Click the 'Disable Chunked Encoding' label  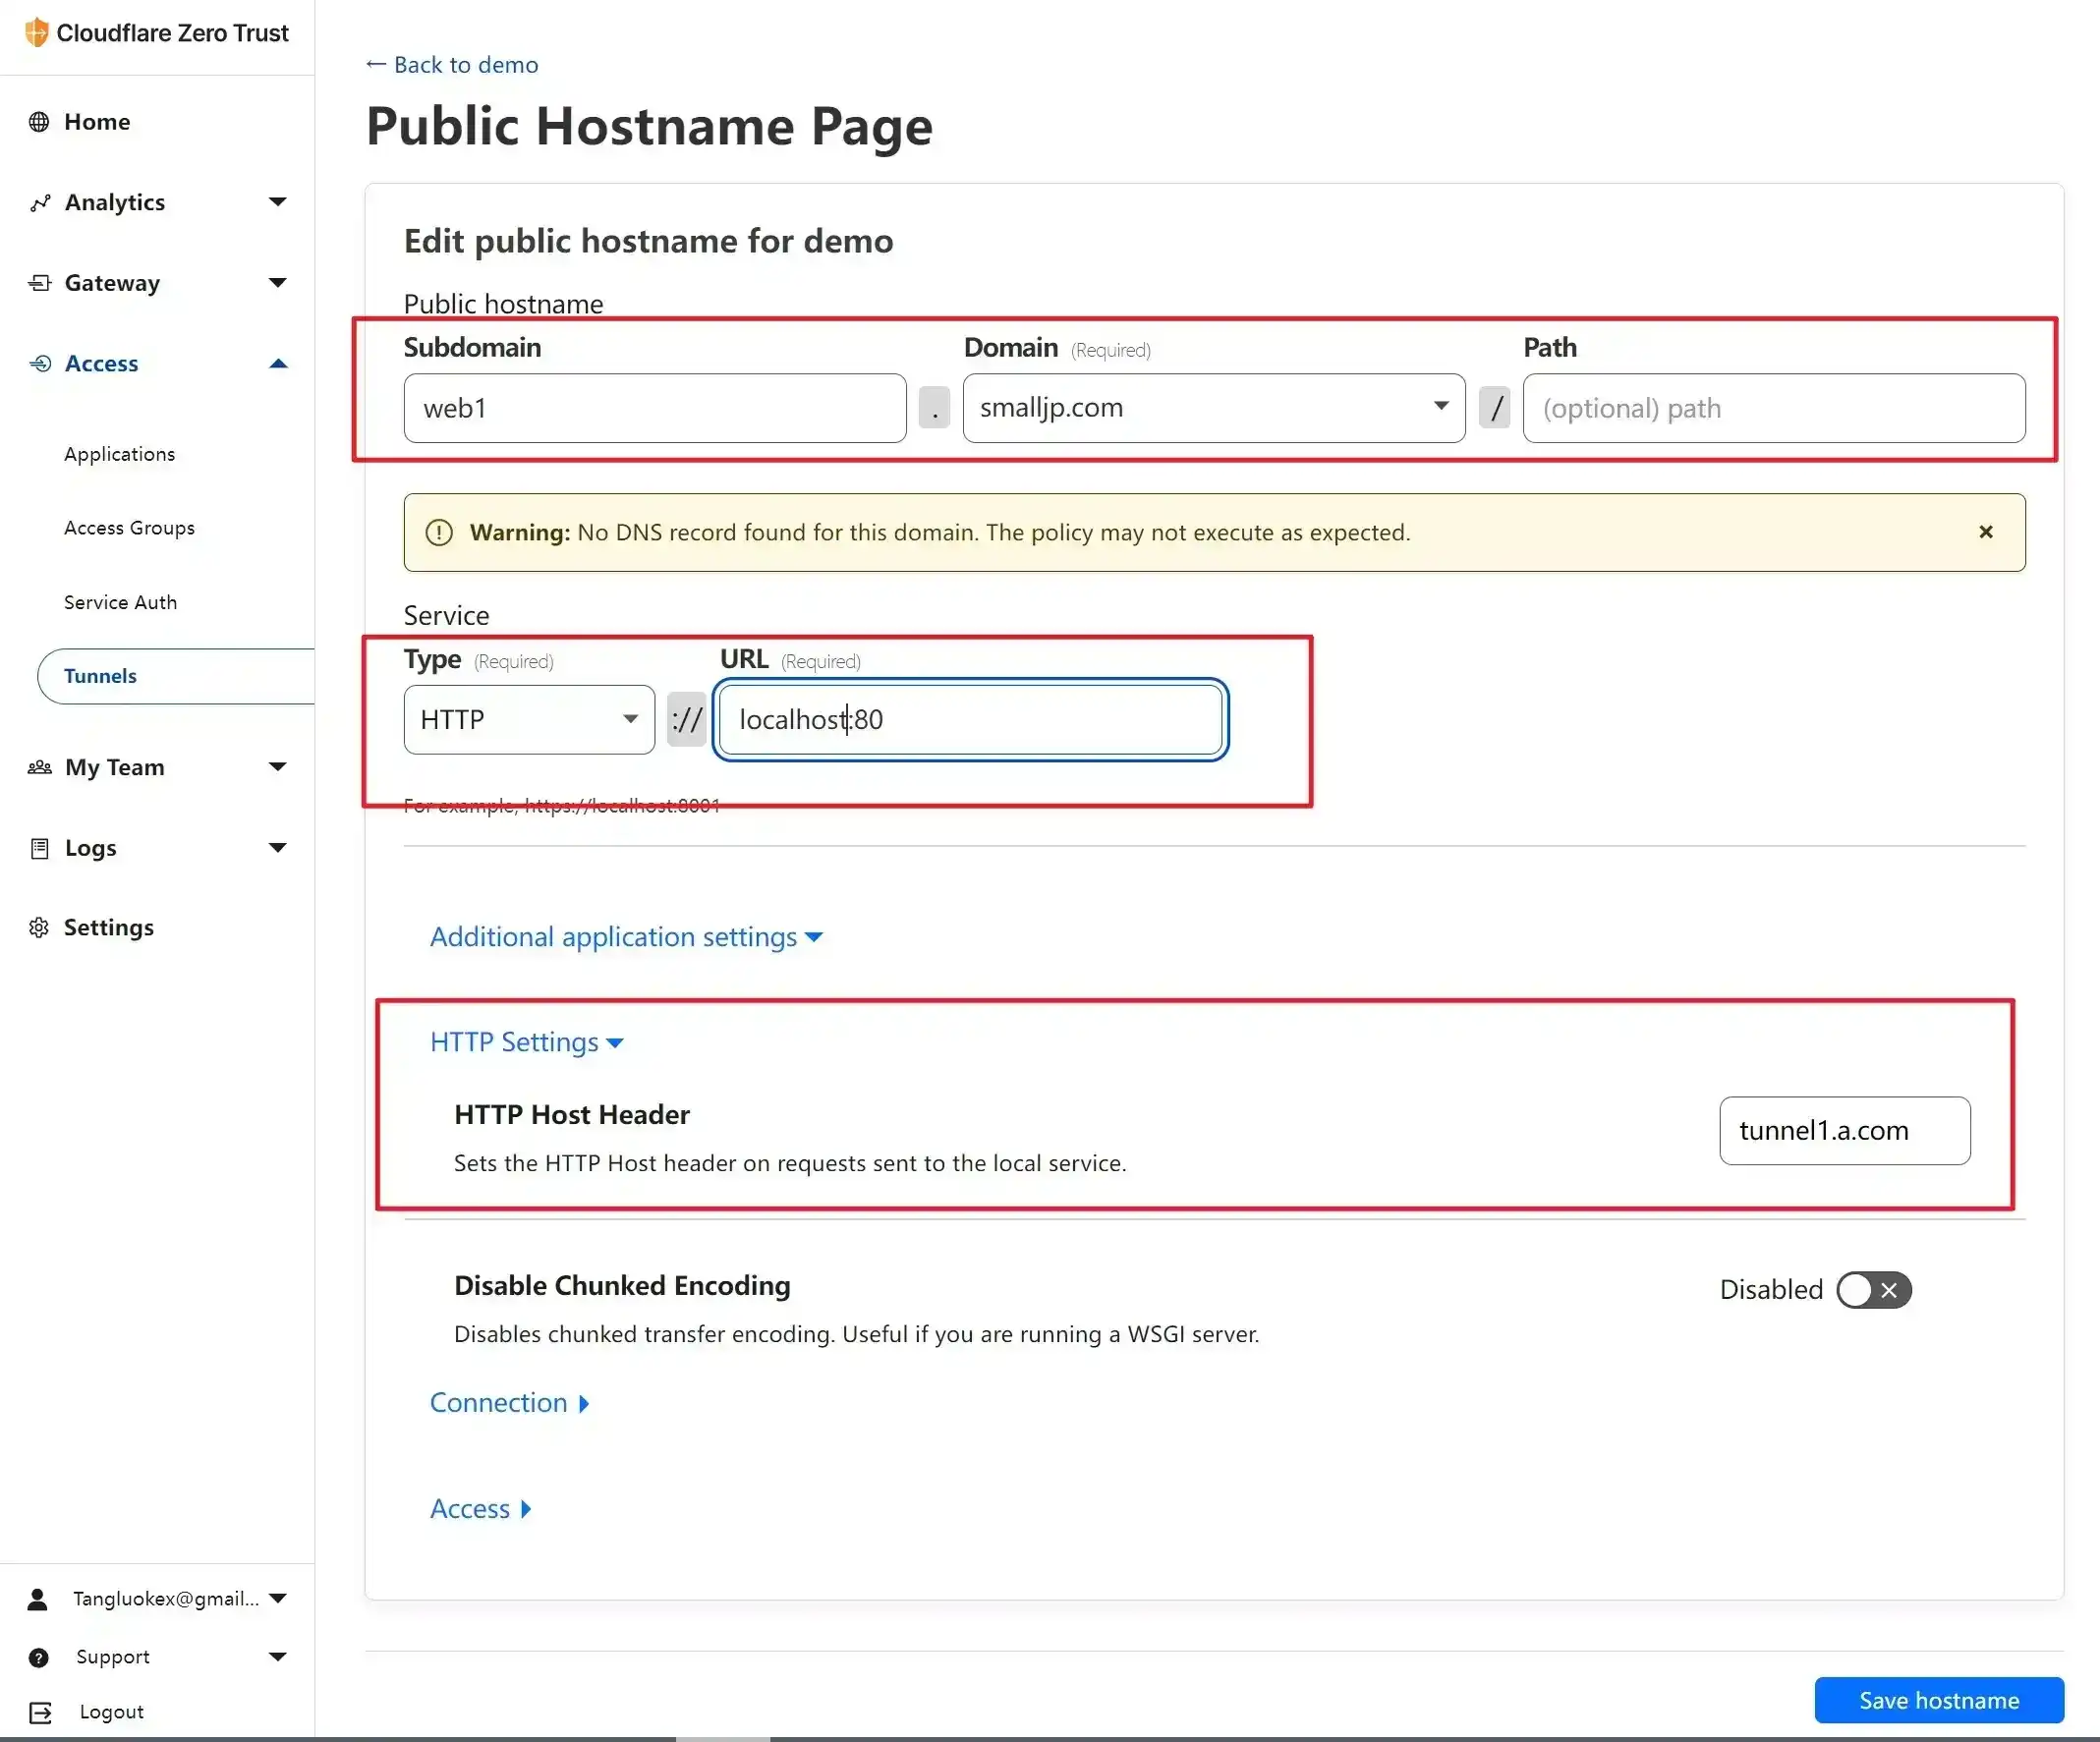622,1285
